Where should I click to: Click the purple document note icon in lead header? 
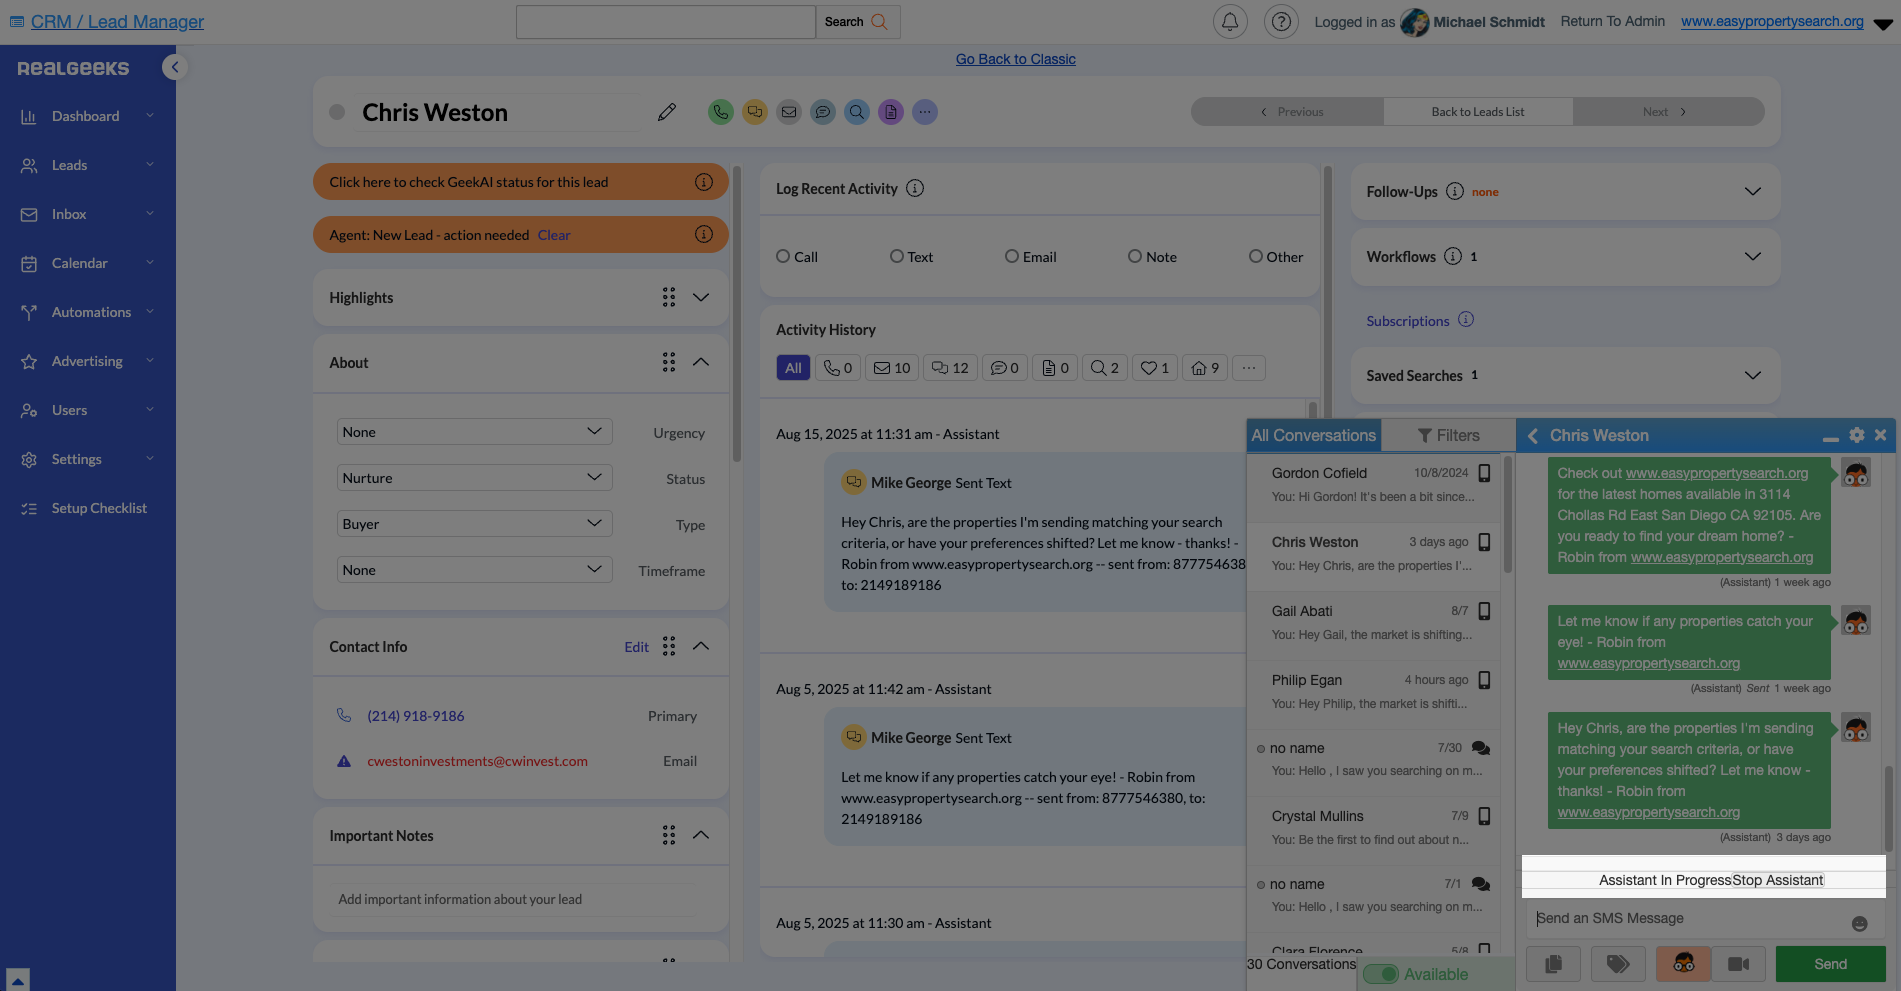(x=891, y=112)
